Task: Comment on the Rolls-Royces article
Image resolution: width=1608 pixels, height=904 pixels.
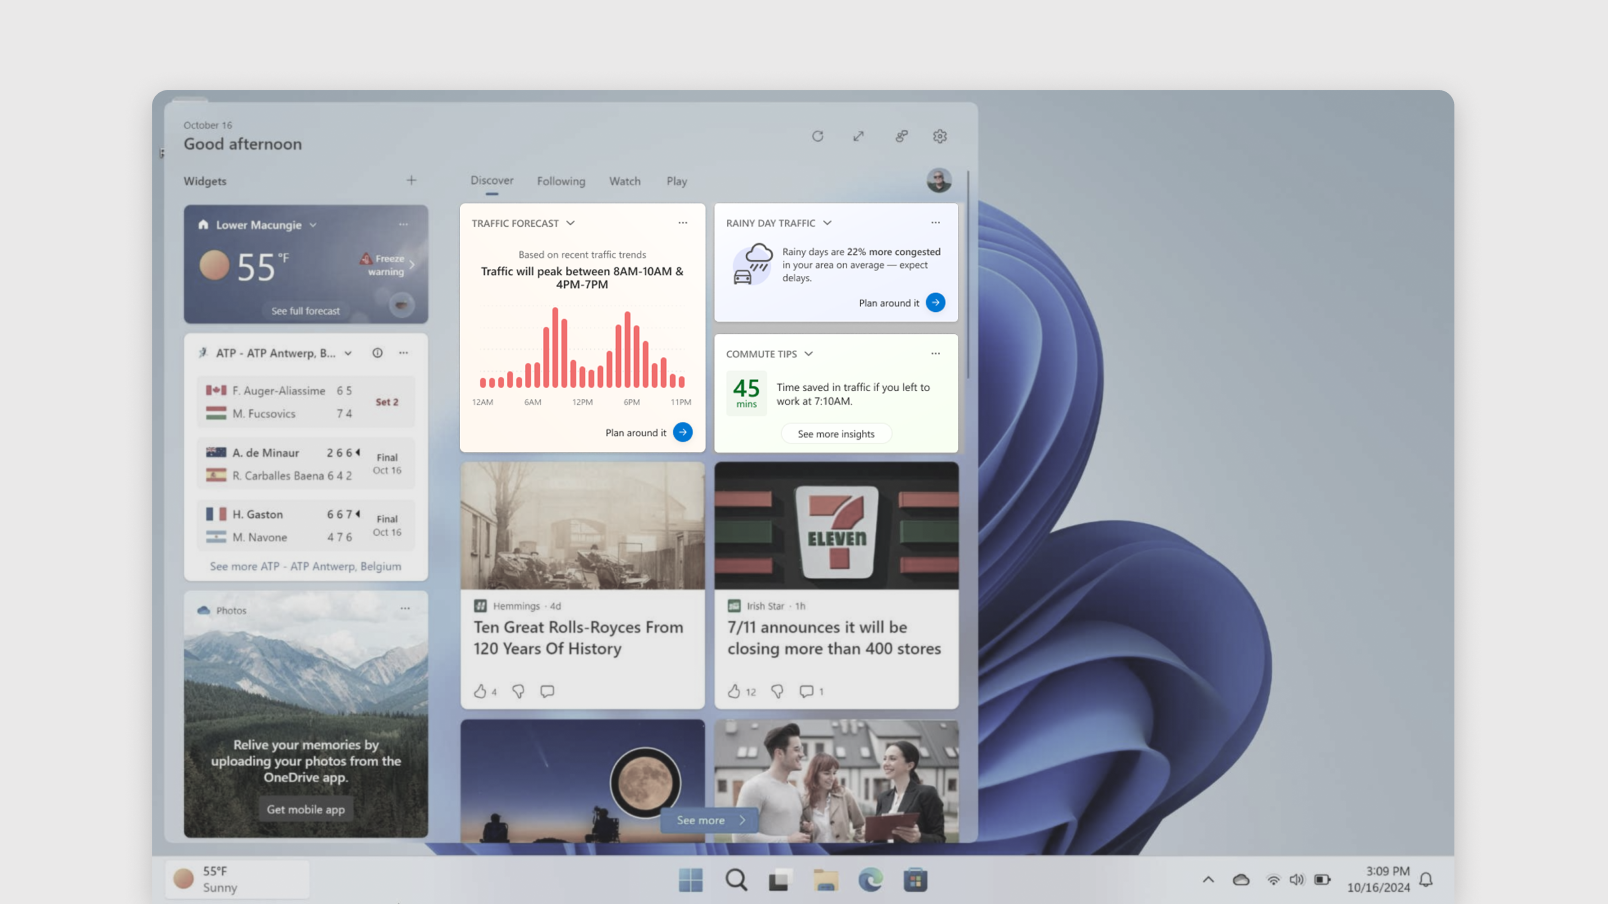Action: (547, 691)
